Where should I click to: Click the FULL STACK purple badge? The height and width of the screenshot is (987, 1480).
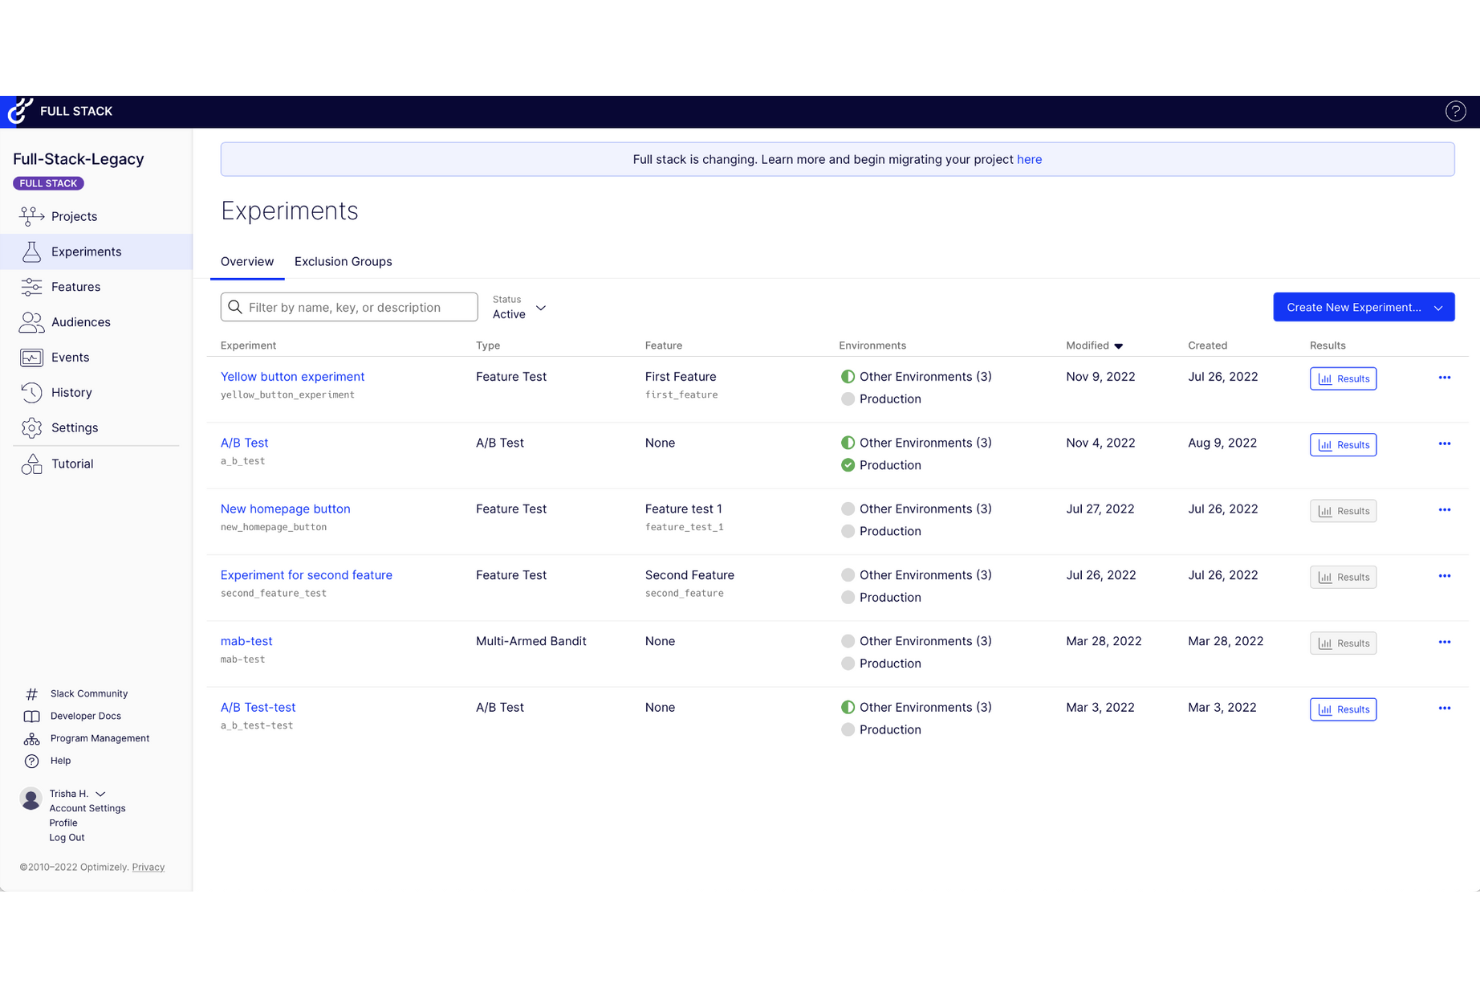tap(48, 183)
